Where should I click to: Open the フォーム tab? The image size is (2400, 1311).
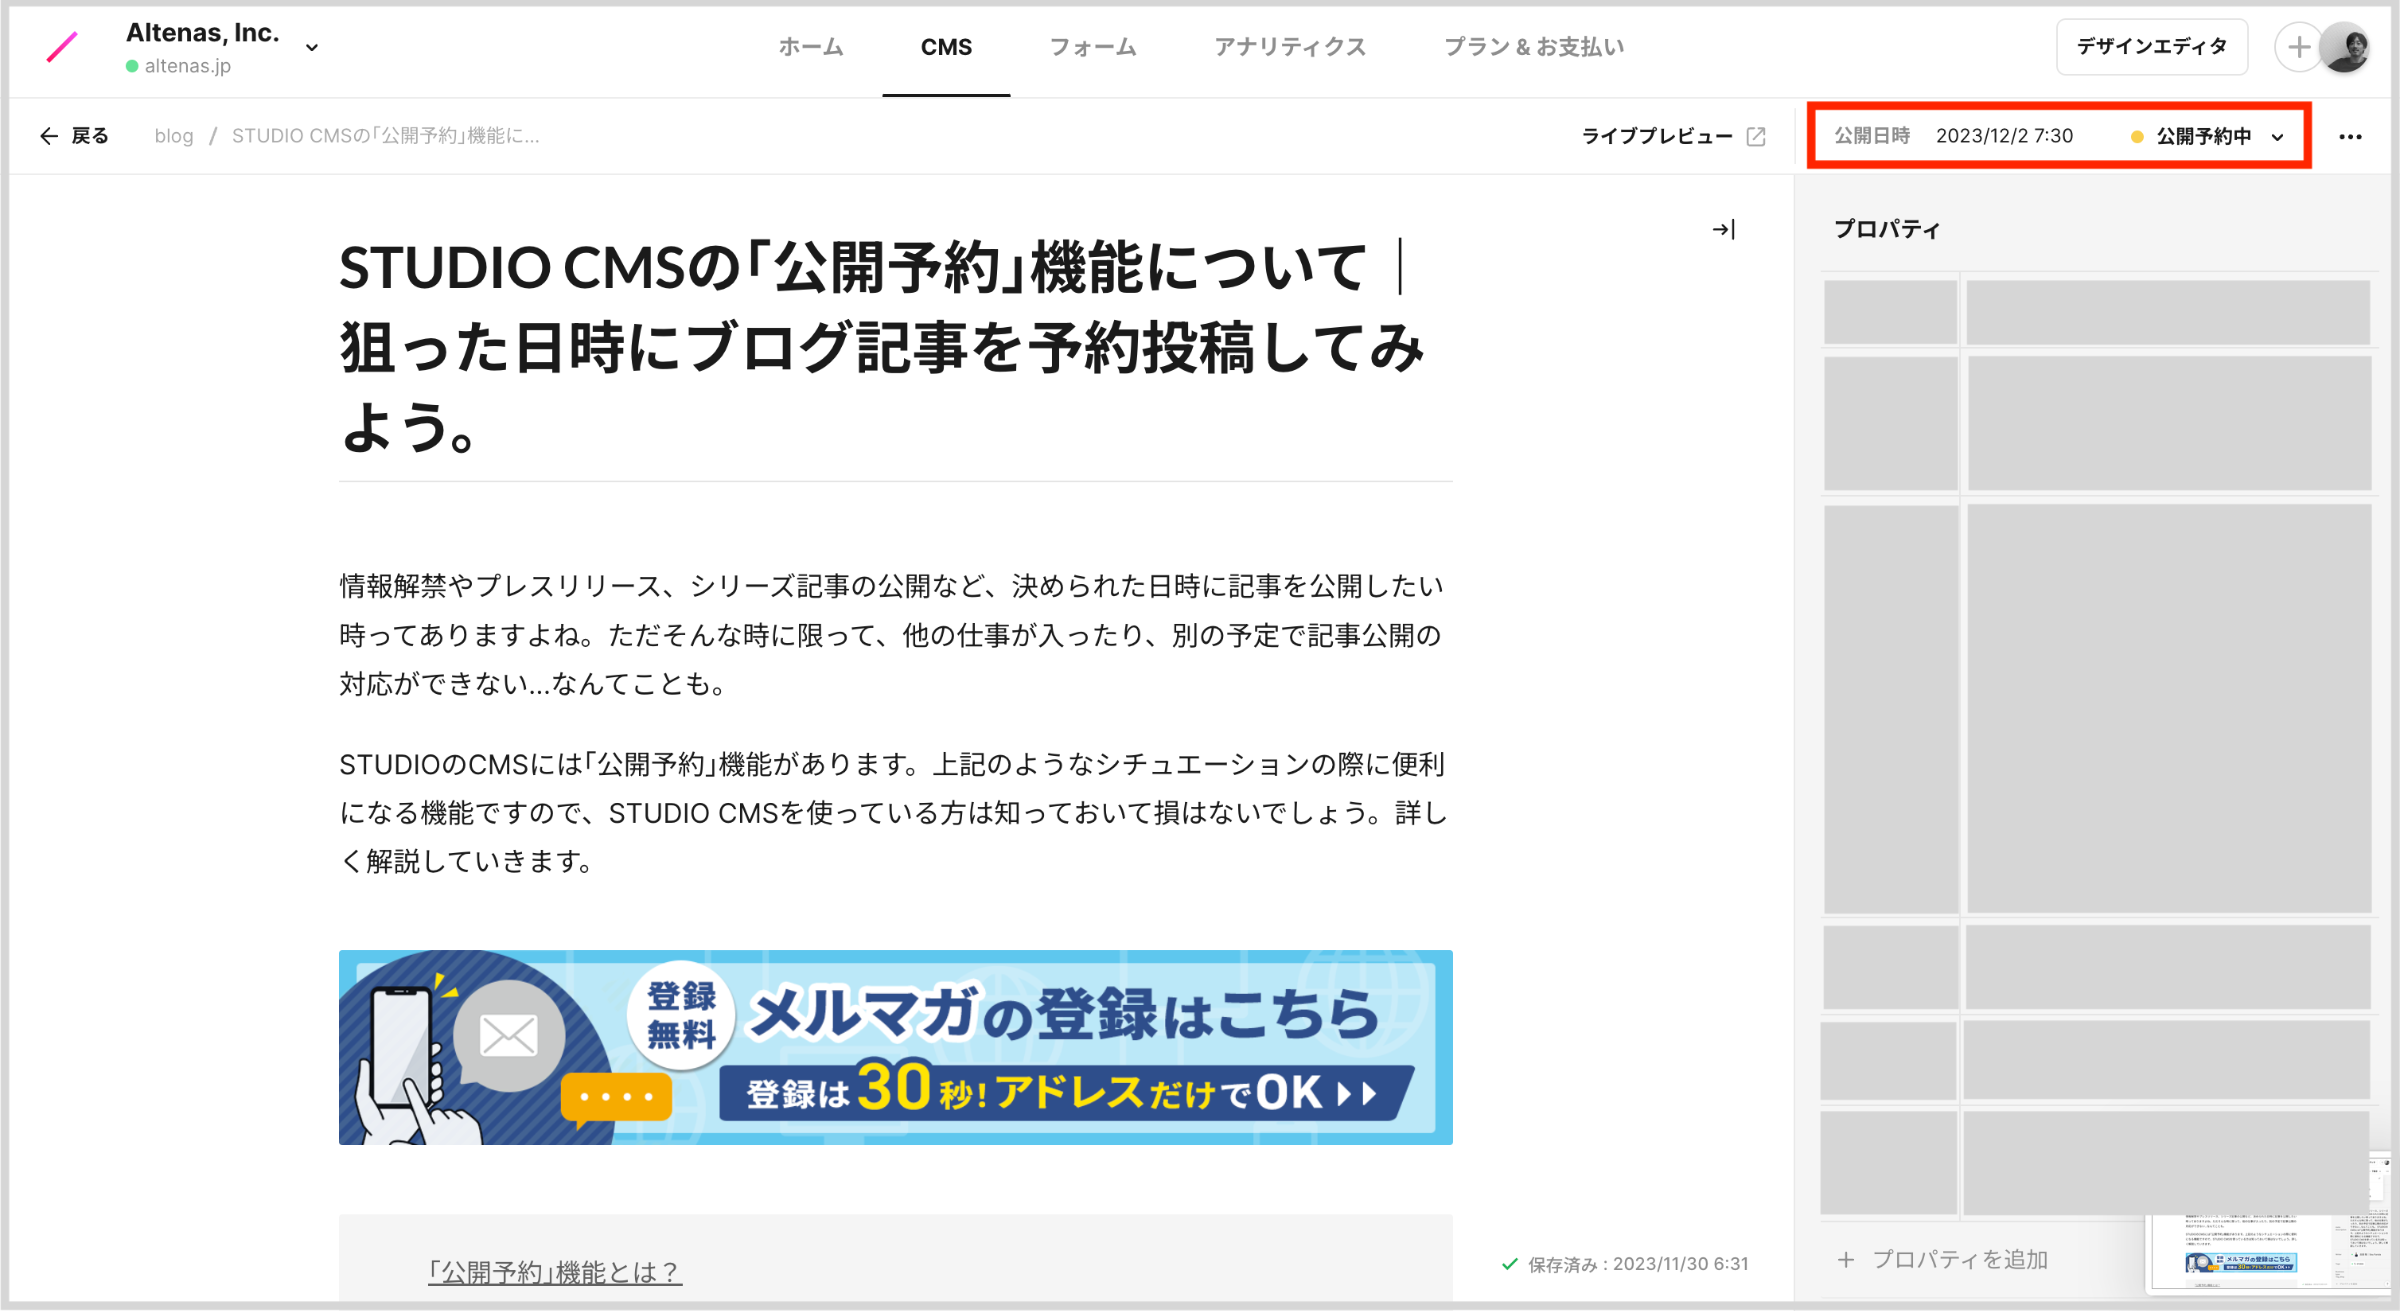point(1092,47)
